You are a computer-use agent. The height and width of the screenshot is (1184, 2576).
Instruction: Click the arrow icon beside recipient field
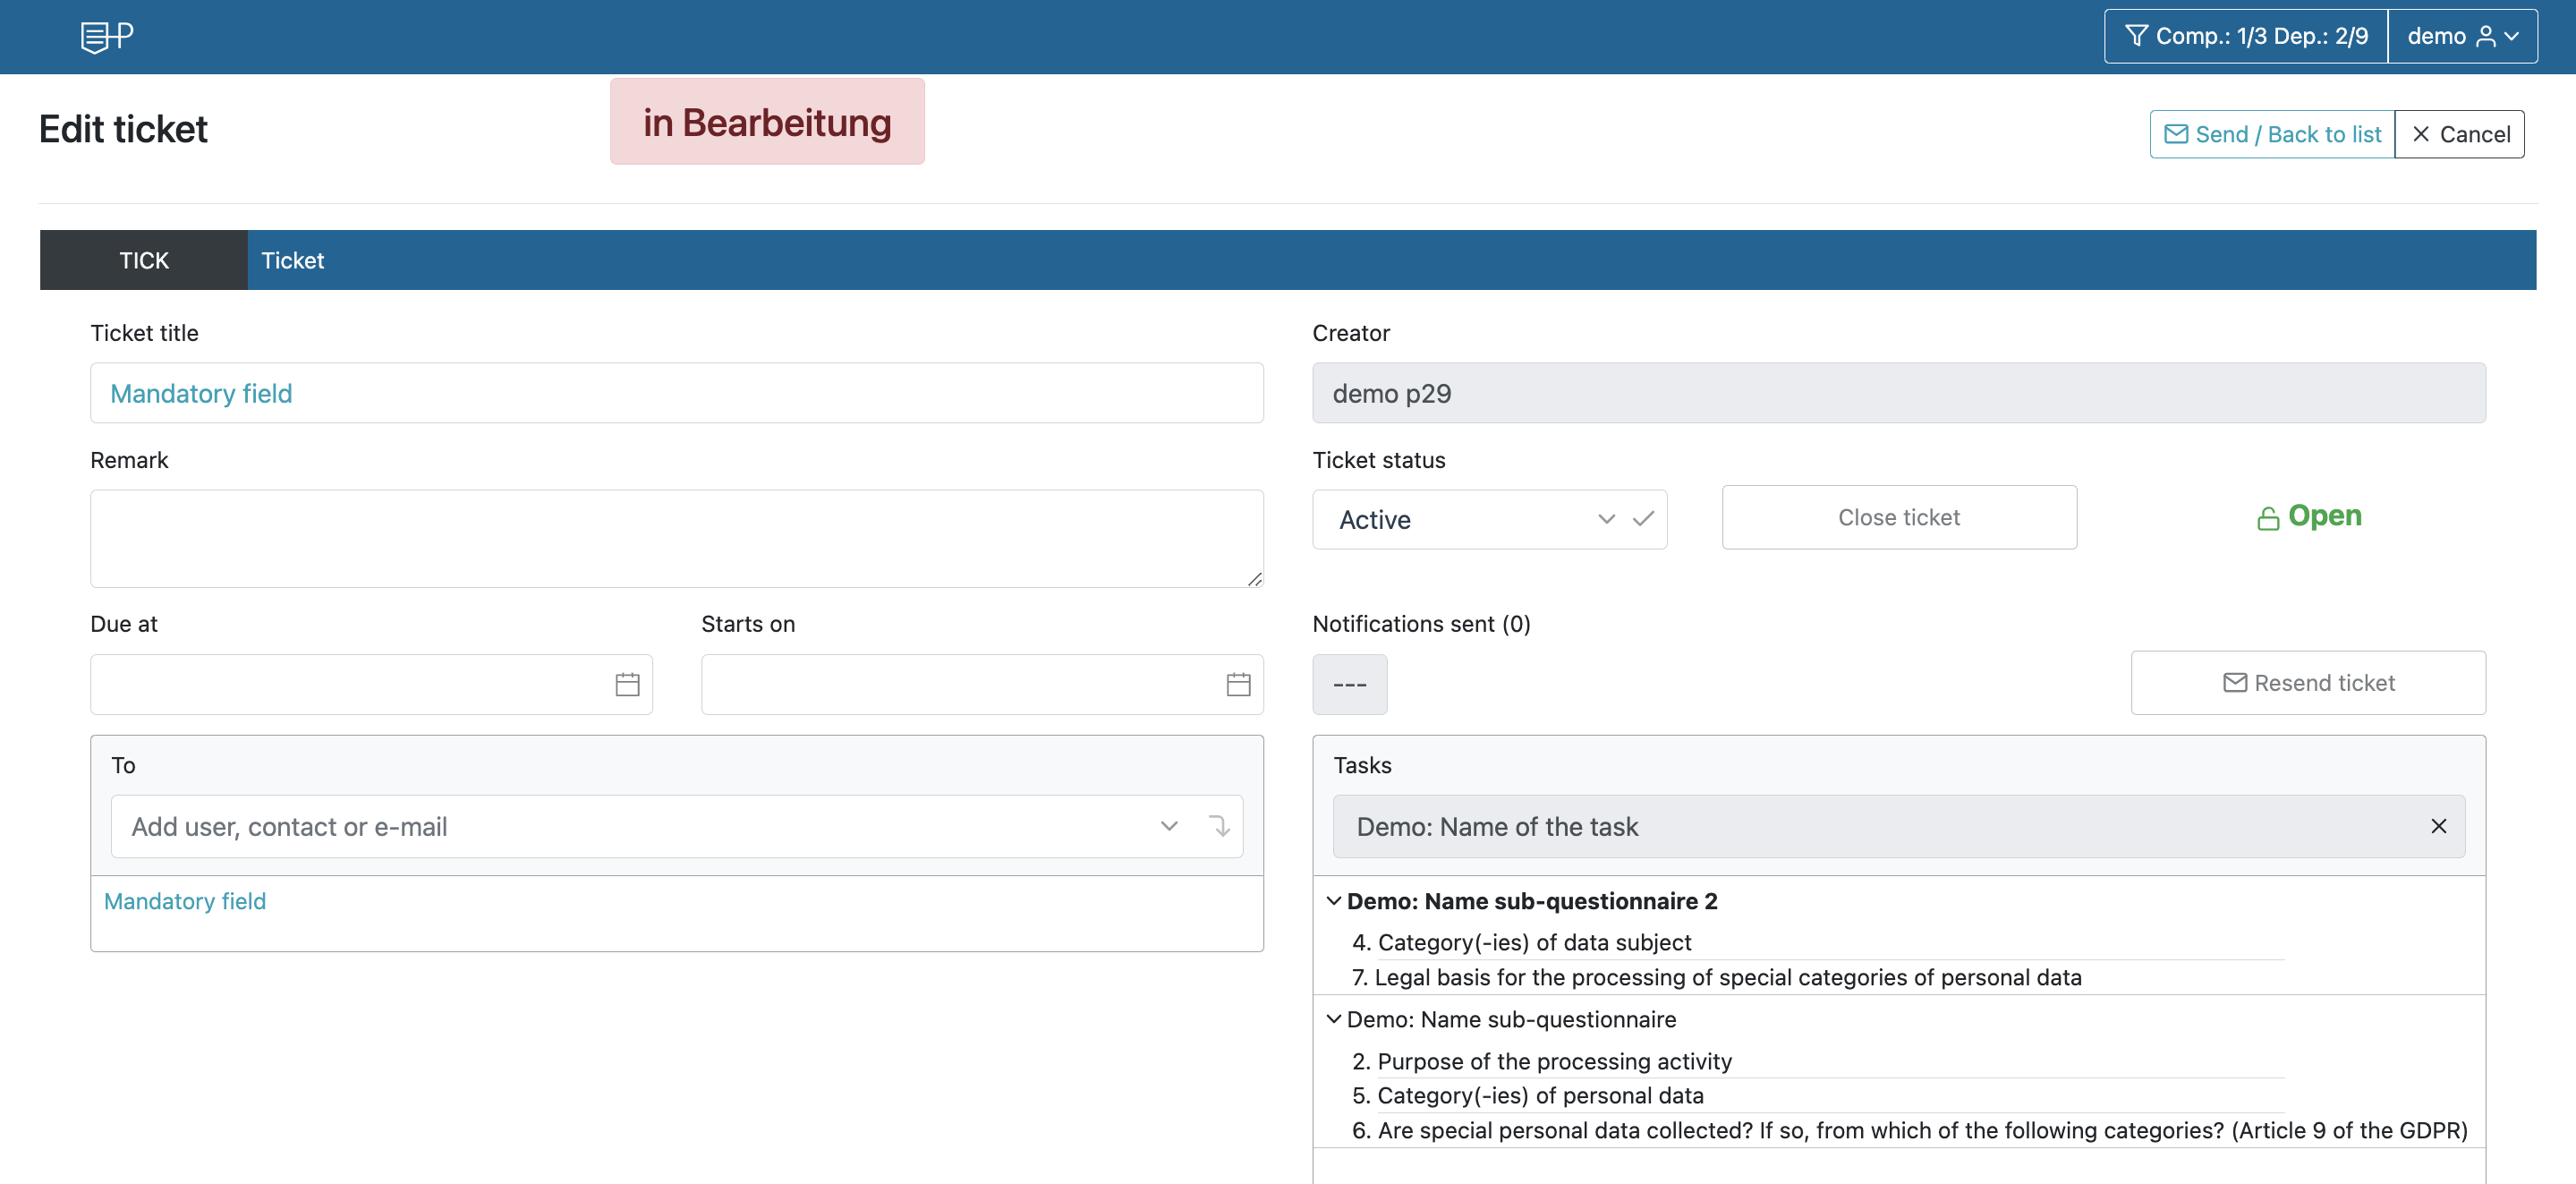[x=1219, y=826]
